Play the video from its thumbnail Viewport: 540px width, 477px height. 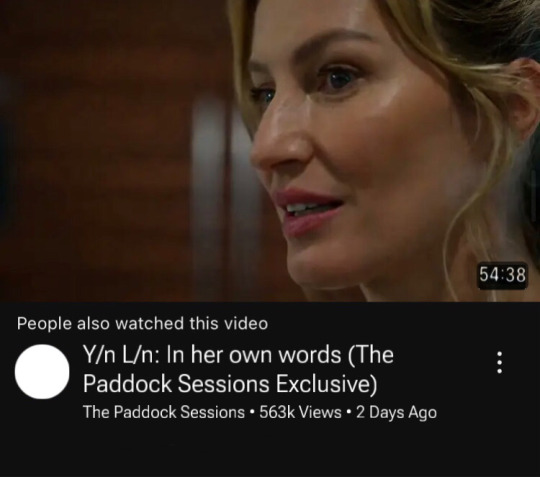click(x=270, y=151)
